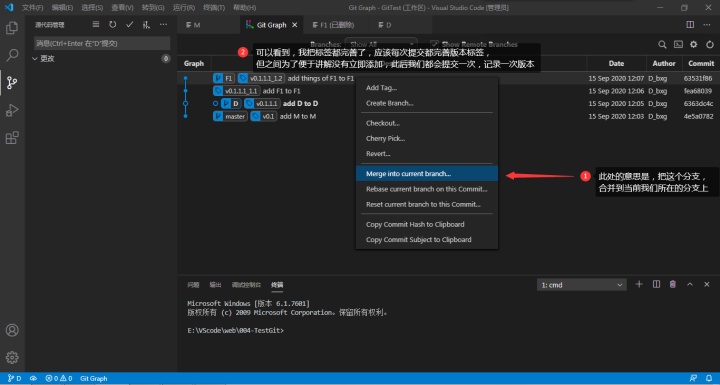Click Merge into current branch...
720x385 pixels.
427,174
